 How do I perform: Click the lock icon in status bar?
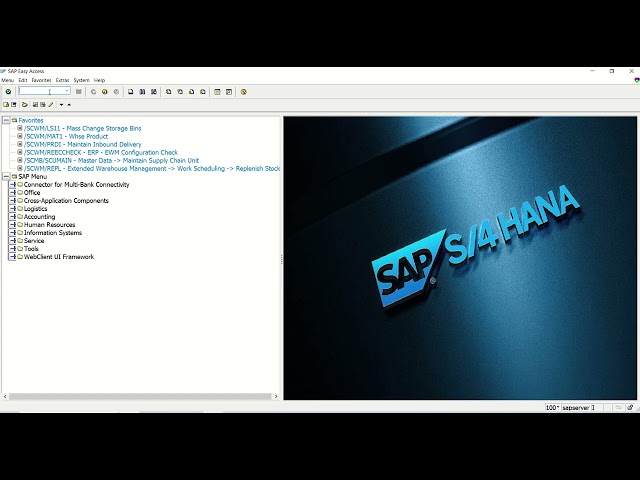[x=630, y=407]
